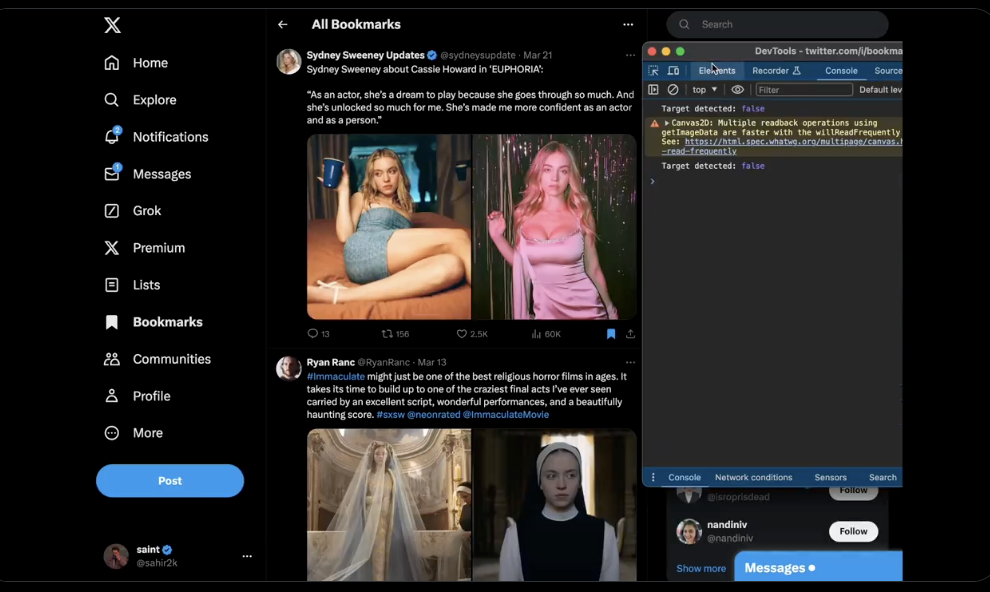Viewport: 990px width, 592px height.
Task: View analytics showing 60K views
Action: [546, 334]
